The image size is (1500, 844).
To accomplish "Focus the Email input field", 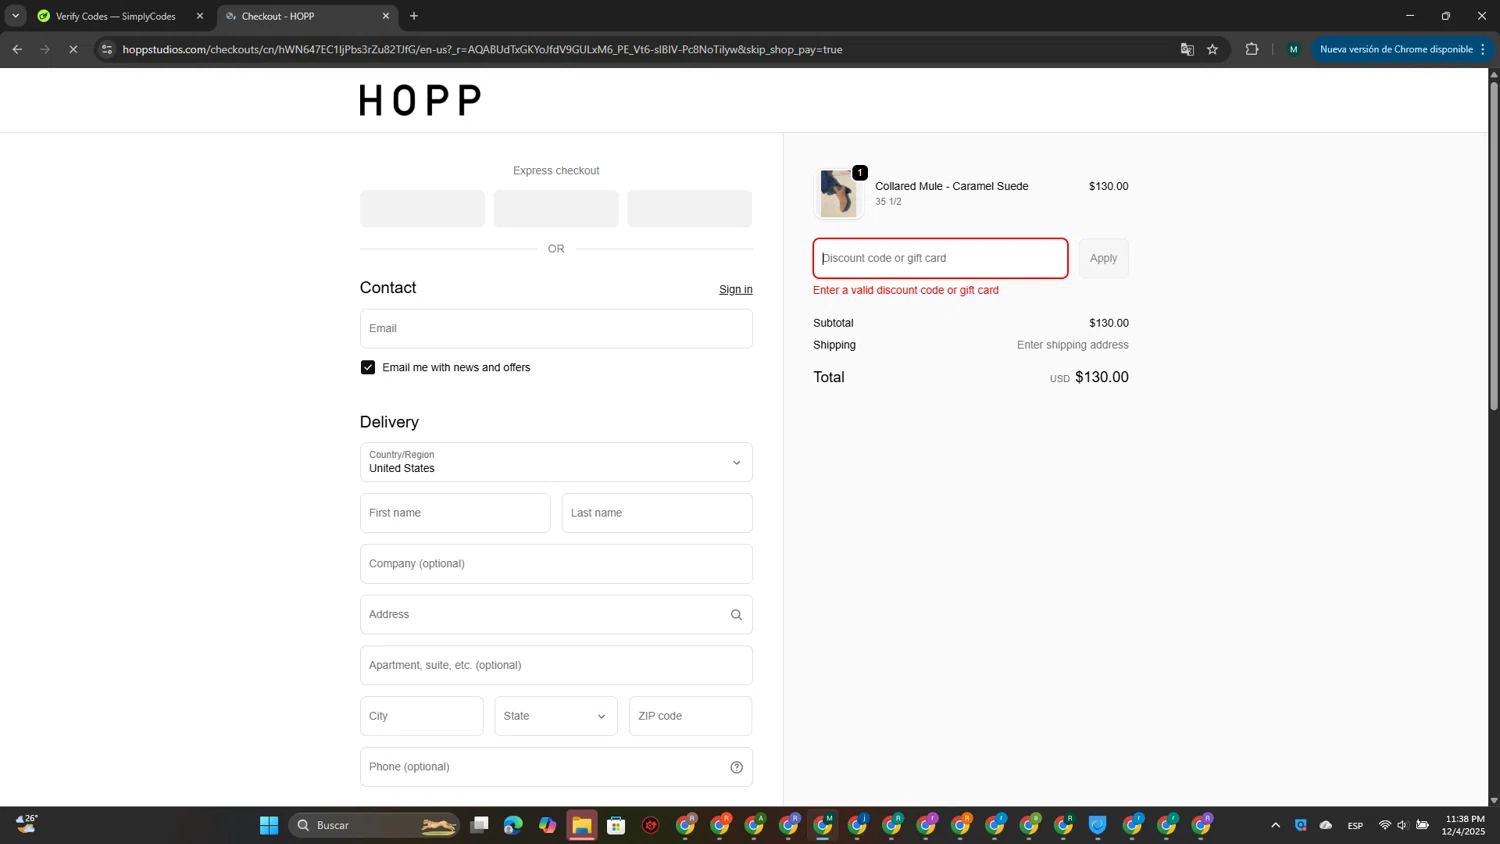I will click(556, 328).
